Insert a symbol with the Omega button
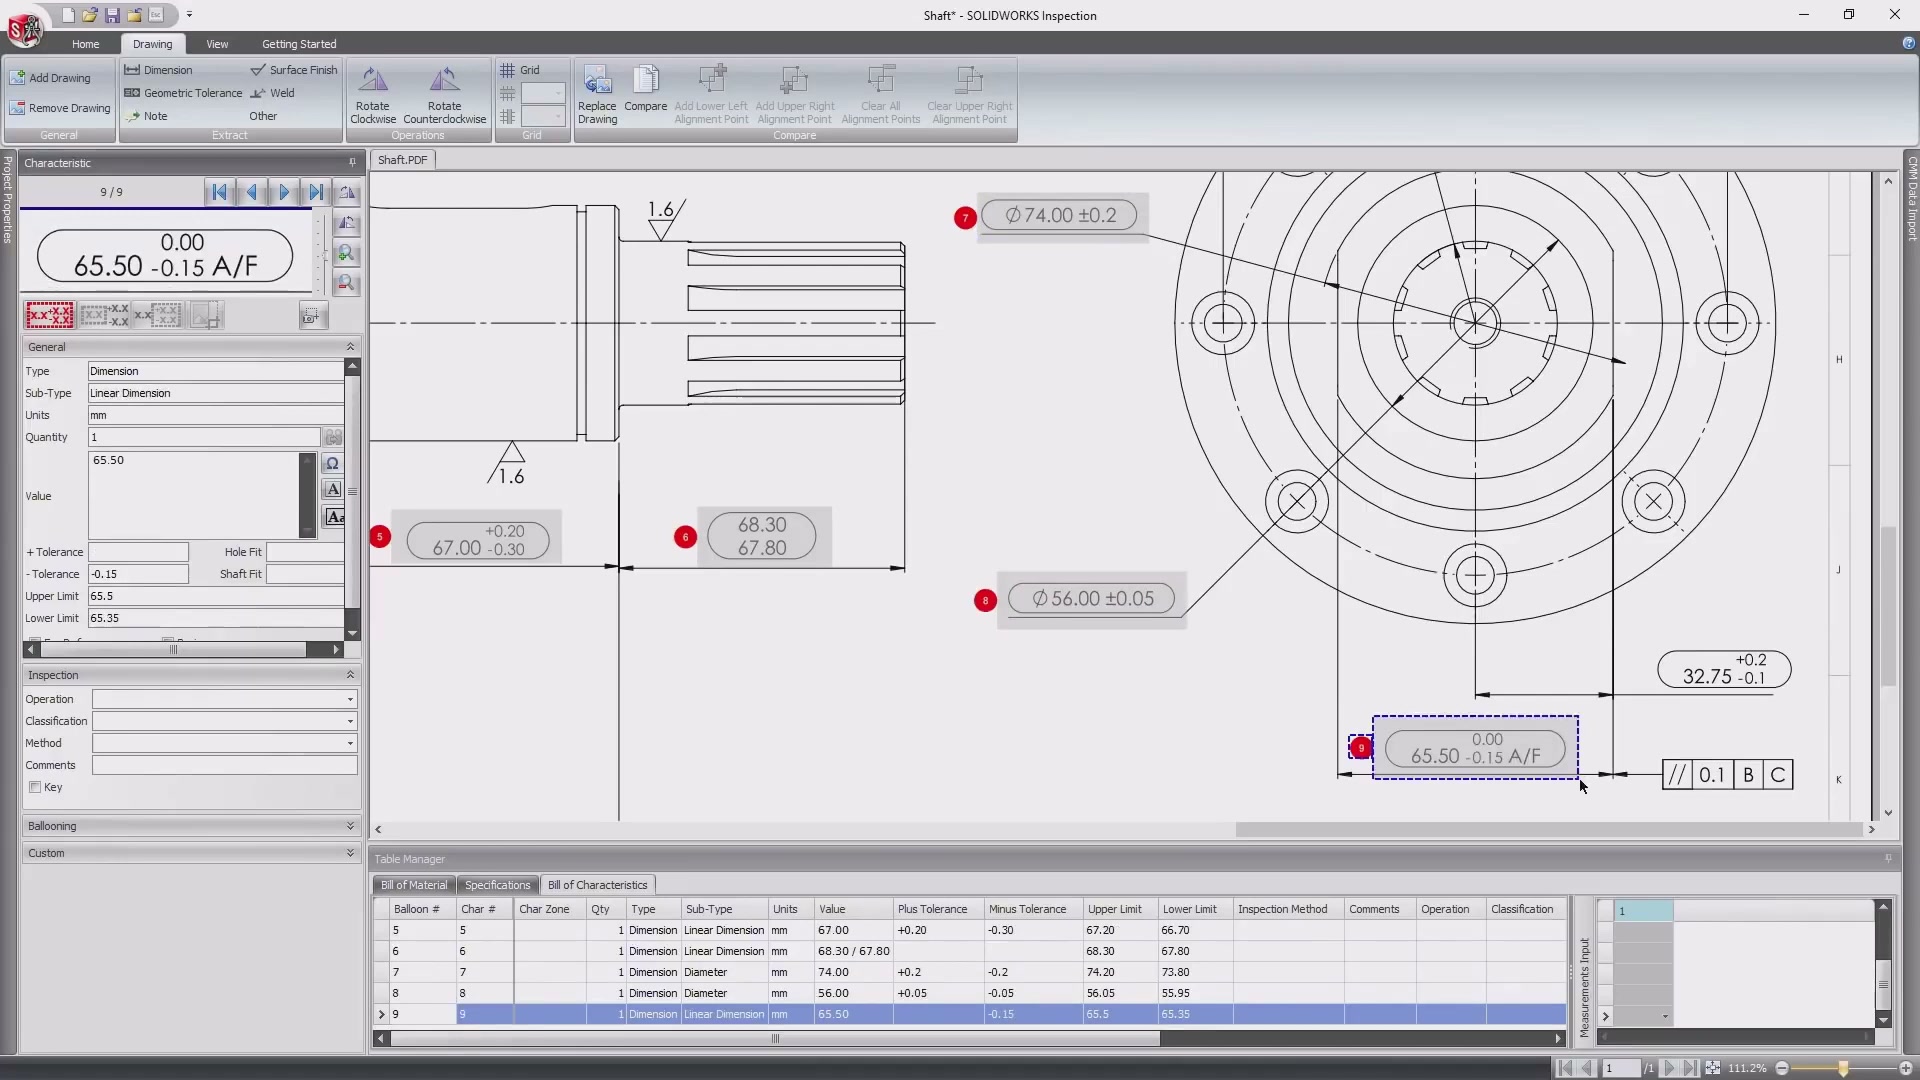 tap(333, 463)
